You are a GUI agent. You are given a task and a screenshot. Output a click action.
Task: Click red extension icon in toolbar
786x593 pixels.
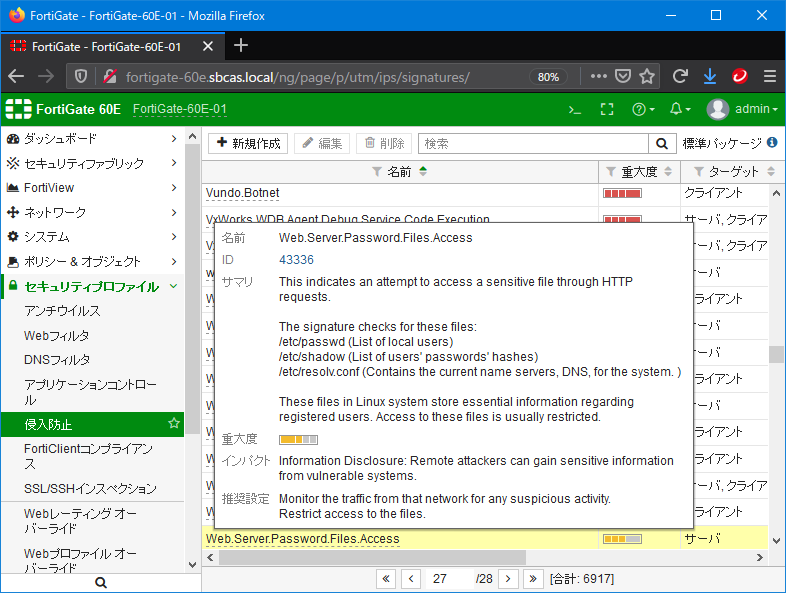[x=740, y=77]
